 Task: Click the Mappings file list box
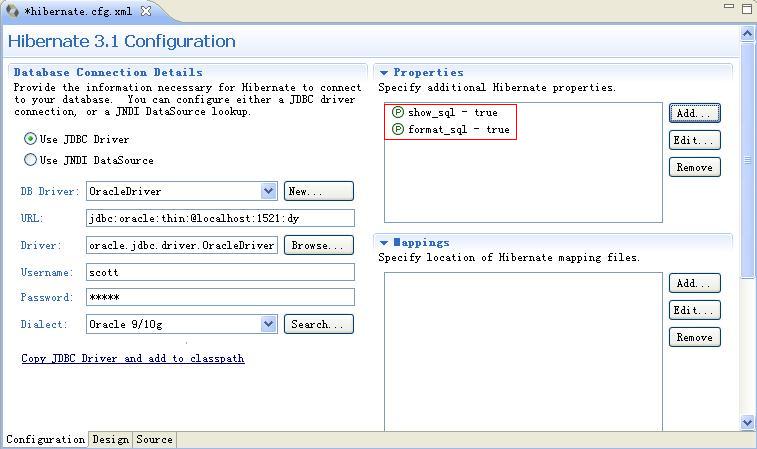523,351
